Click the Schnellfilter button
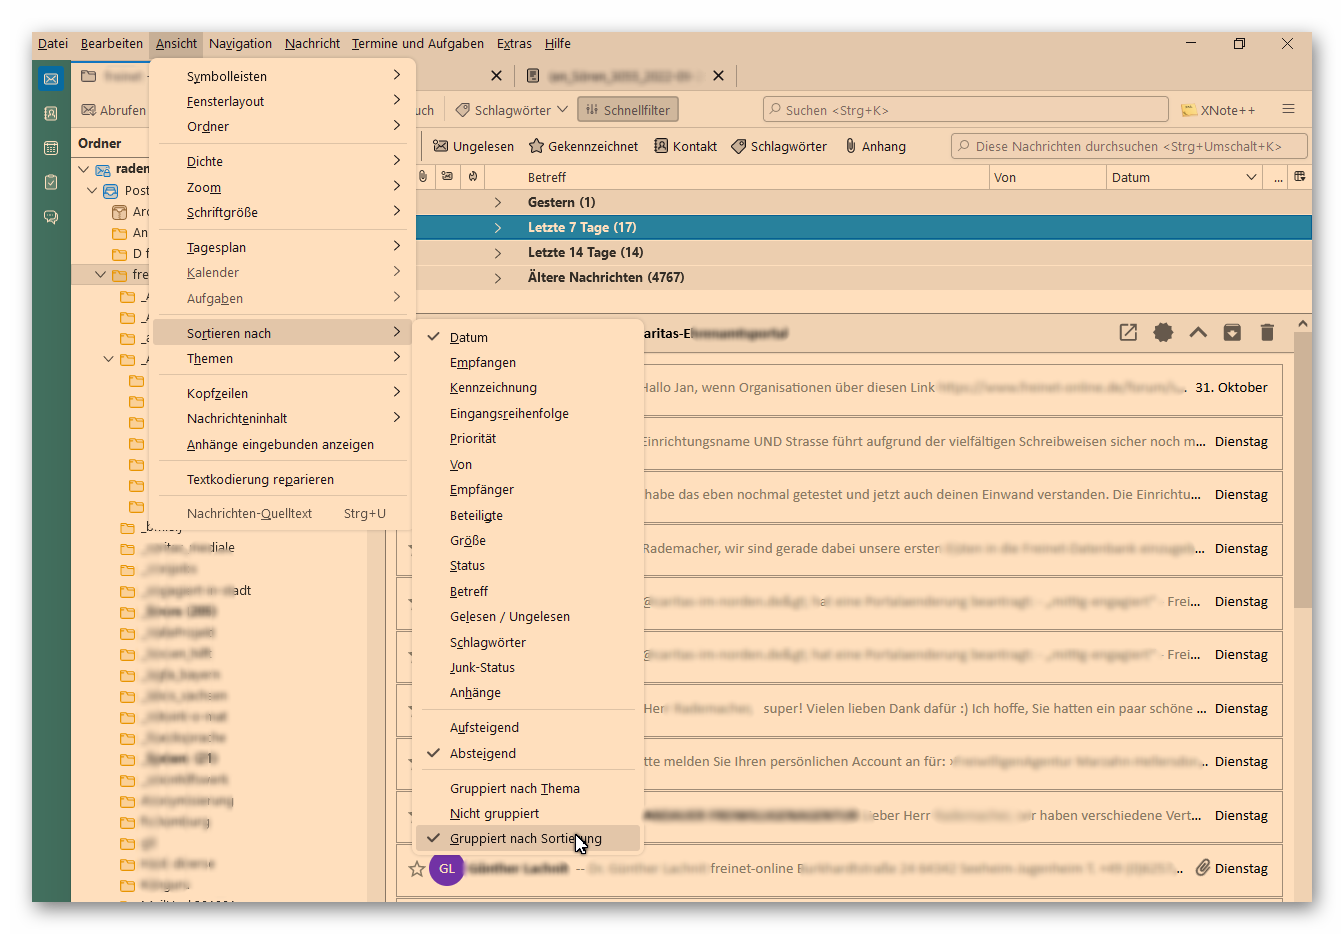 click(628, 109)
